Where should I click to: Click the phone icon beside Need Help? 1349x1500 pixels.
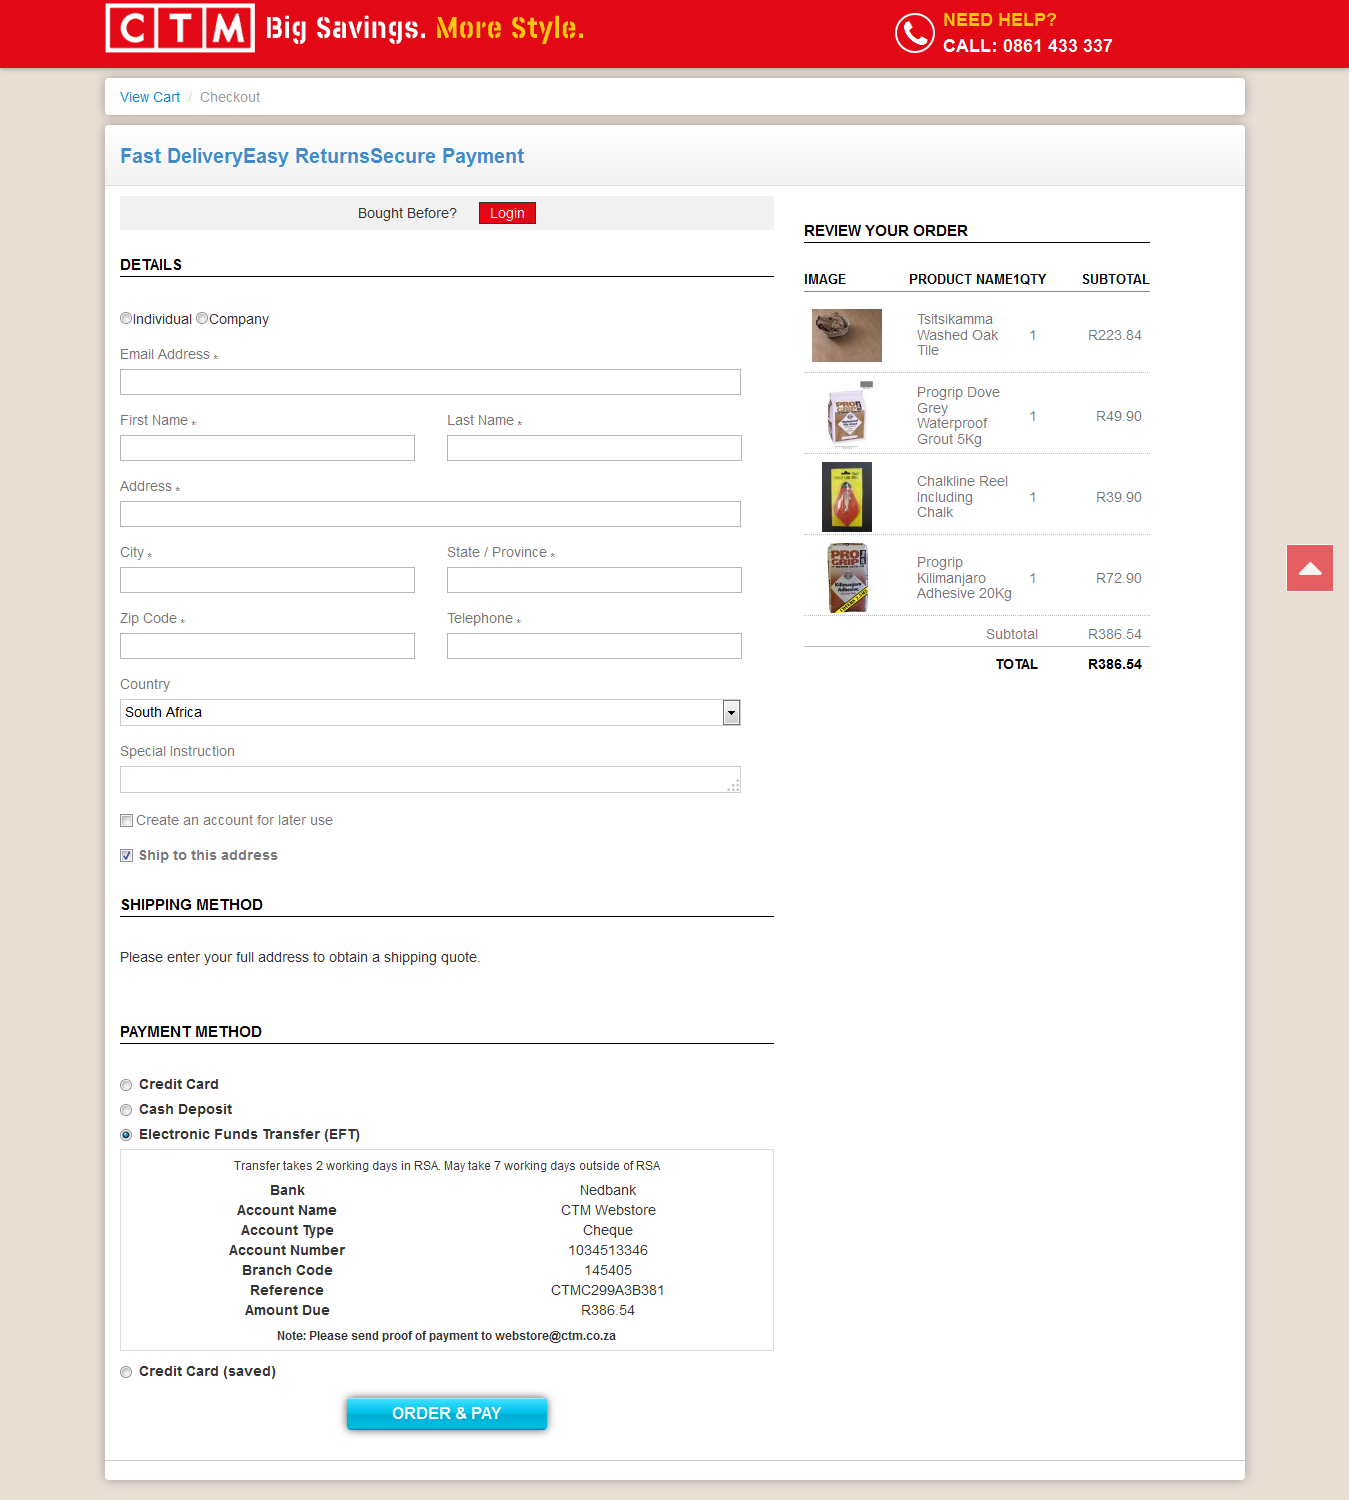click(x=914, y=33)
